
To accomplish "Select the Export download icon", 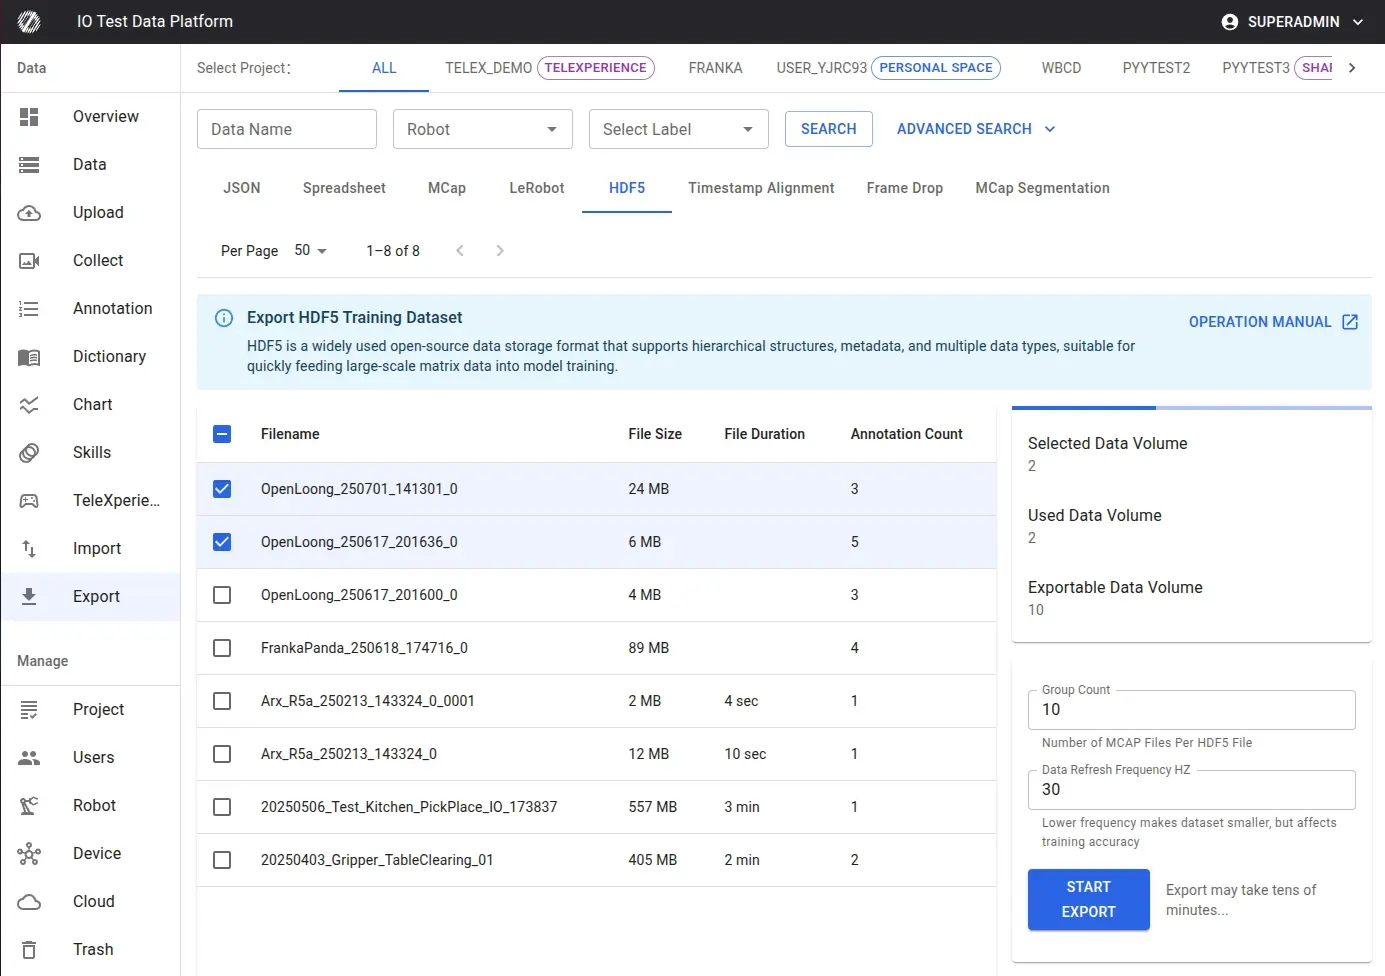I will (x=29, y=597).
